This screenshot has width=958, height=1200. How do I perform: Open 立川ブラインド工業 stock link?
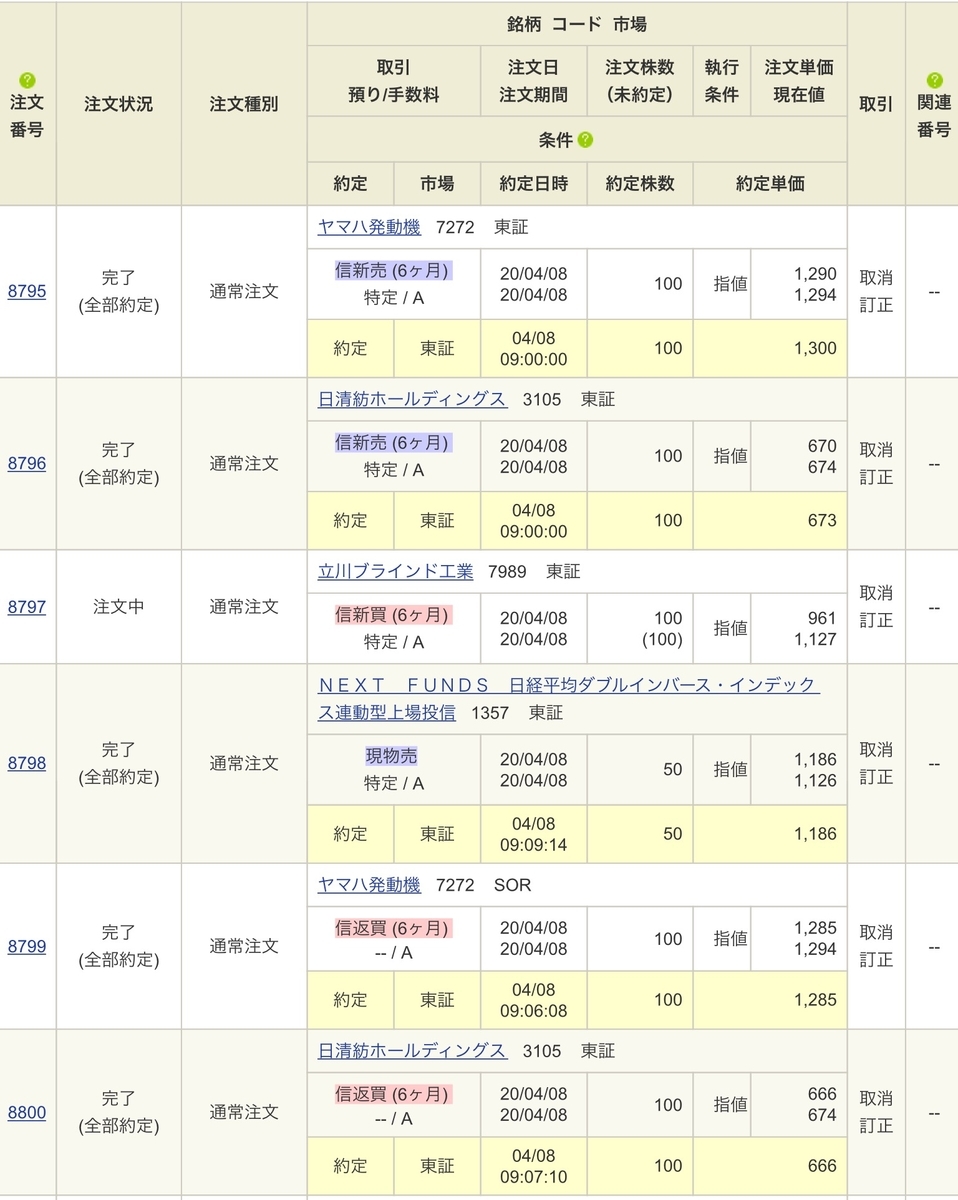(x=395, y=572)
